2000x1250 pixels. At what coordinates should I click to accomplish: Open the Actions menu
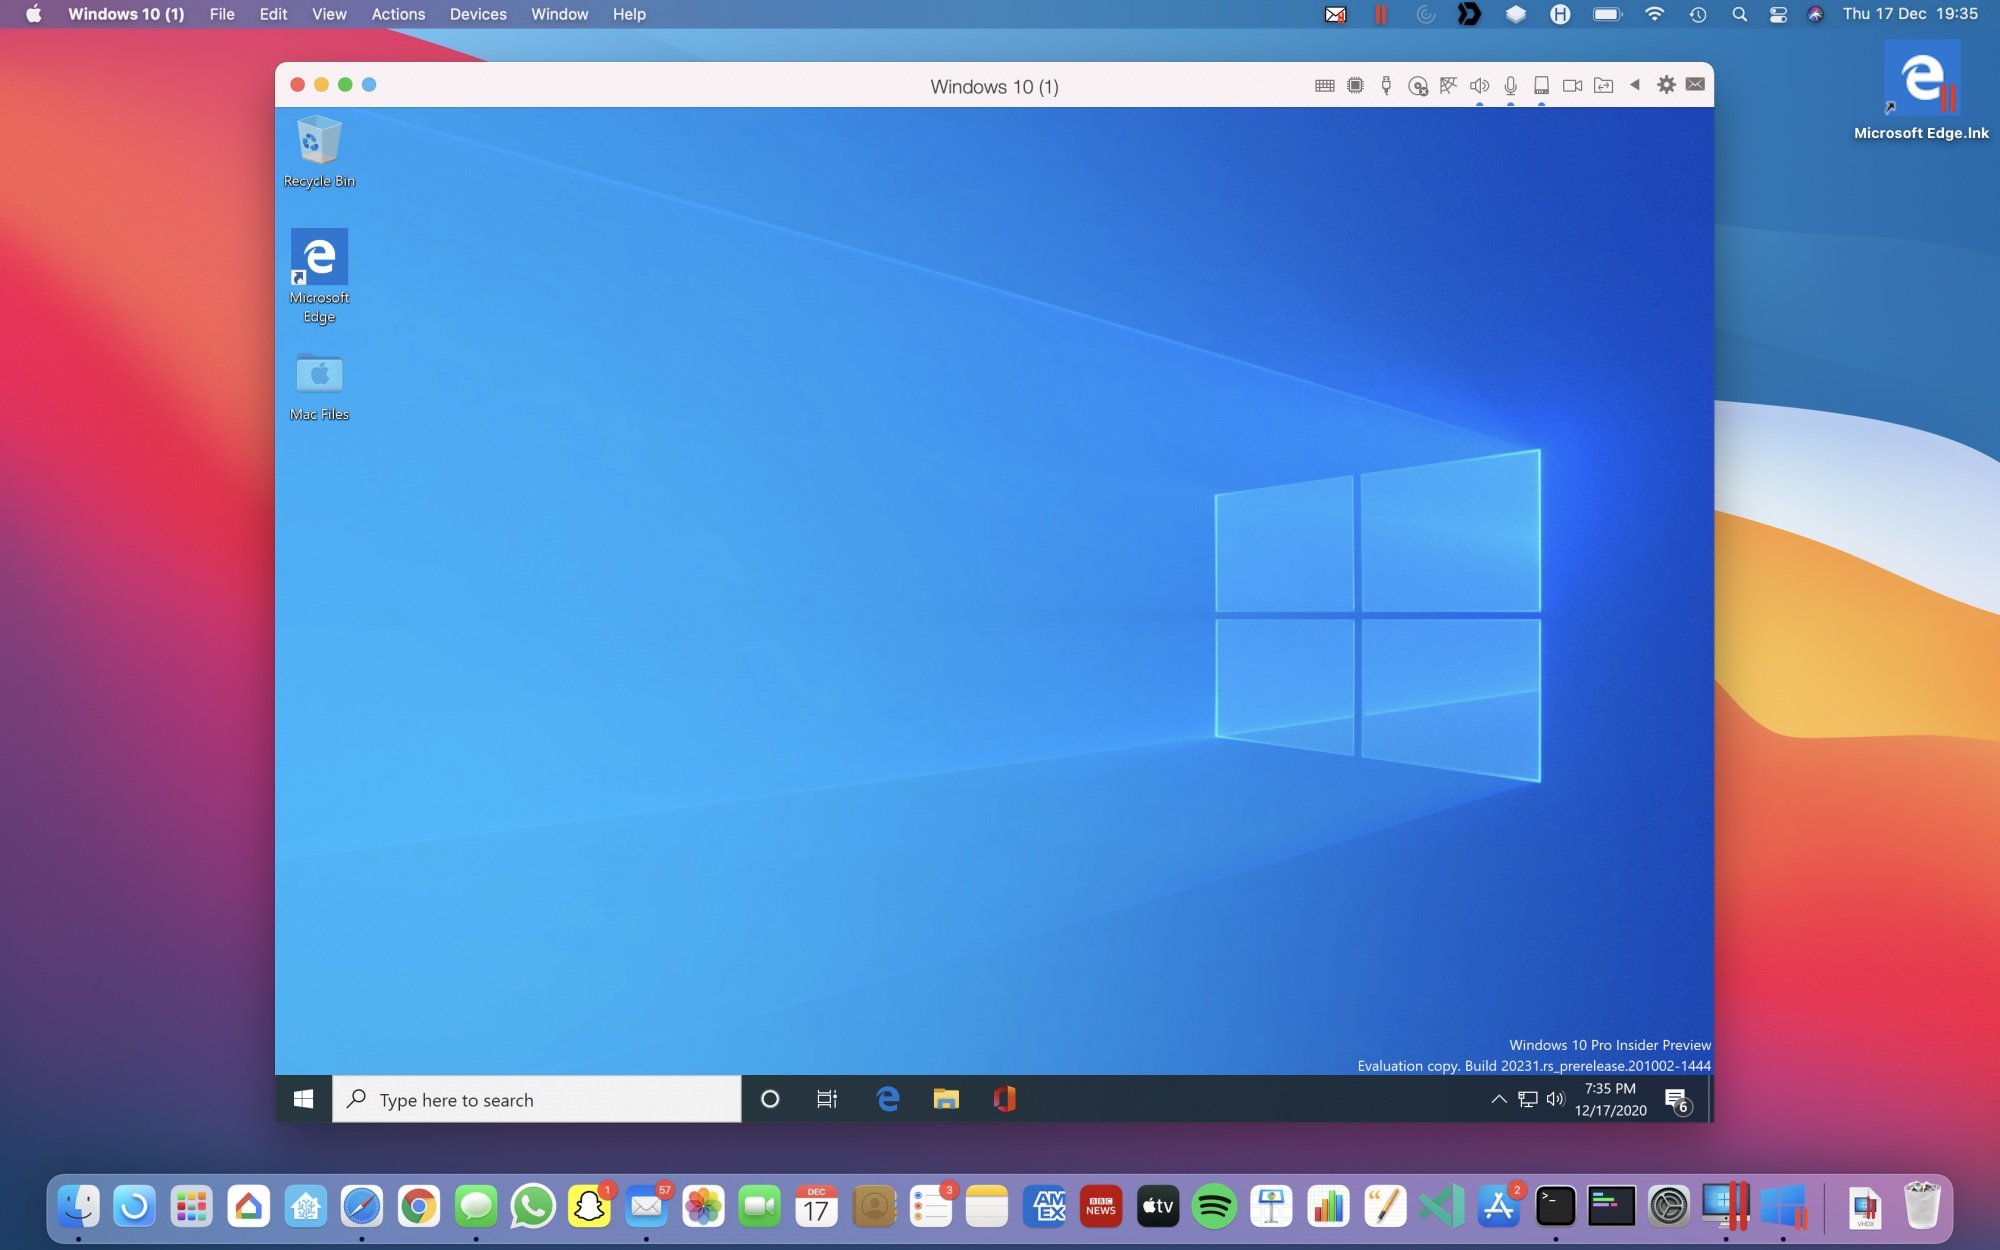398,14
